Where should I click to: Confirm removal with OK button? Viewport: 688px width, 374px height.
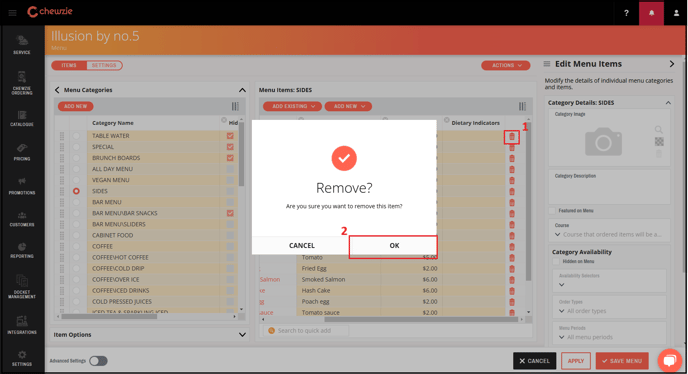pos(394,246)
